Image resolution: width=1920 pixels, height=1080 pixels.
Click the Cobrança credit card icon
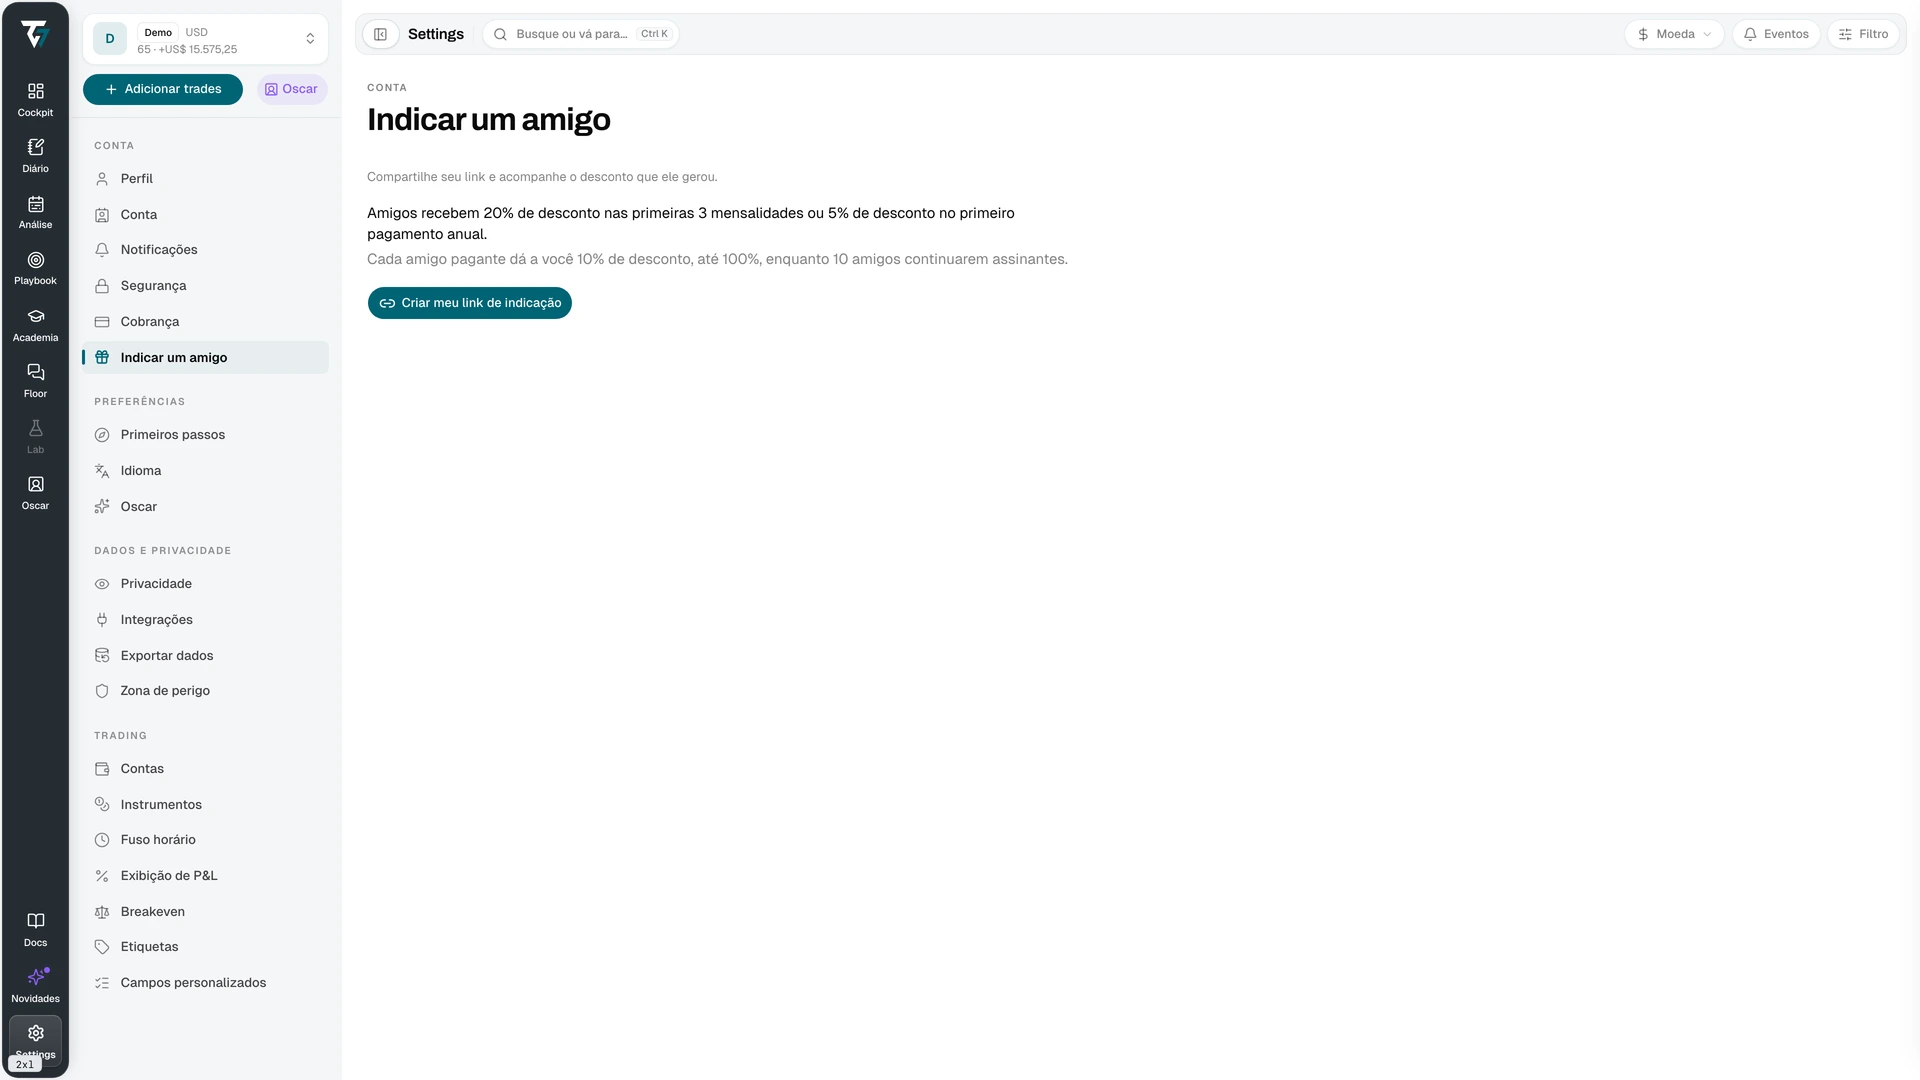(x=102, y=322)
